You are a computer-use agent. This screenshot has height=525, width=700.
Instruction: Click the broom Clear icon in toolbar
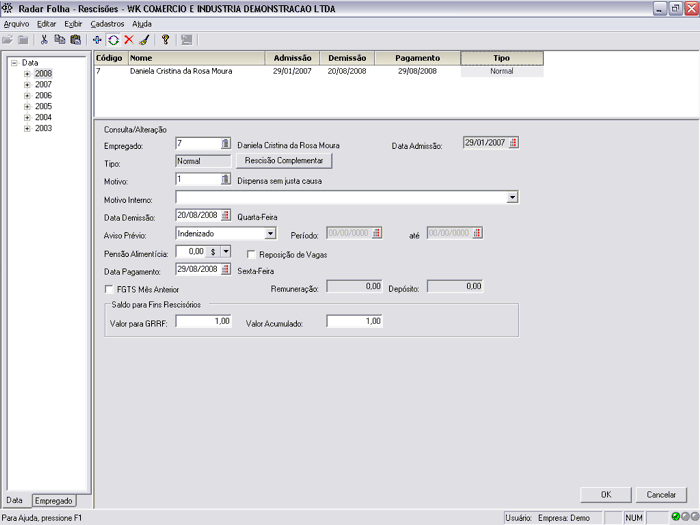[143, 40]
